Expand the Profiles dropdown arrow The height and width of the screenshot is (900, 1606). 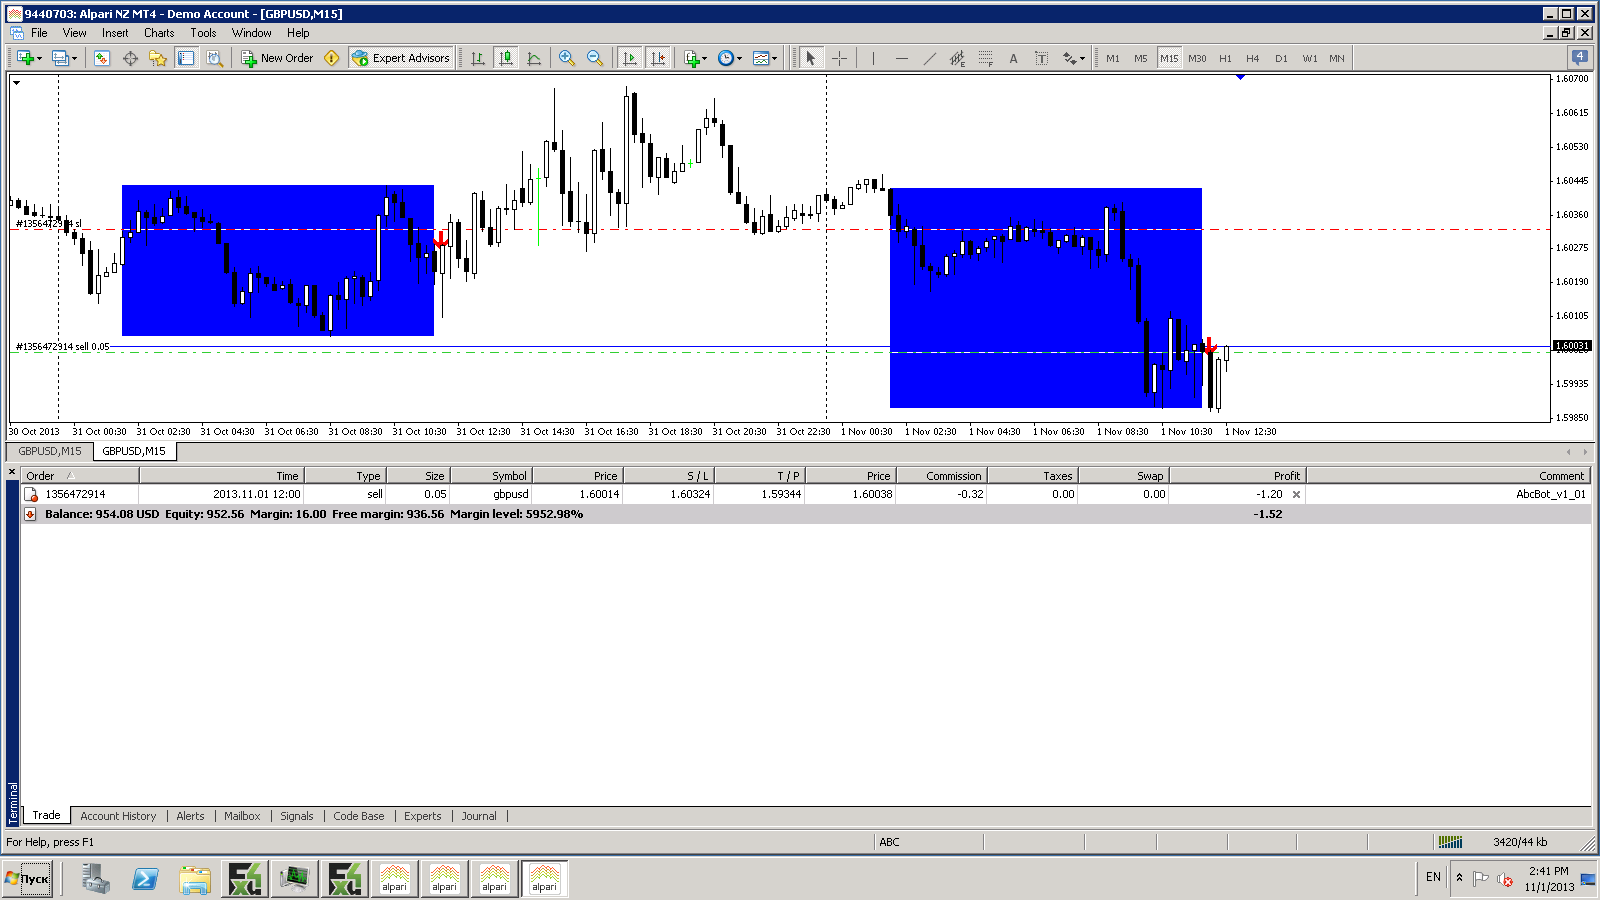coord(73,58)
